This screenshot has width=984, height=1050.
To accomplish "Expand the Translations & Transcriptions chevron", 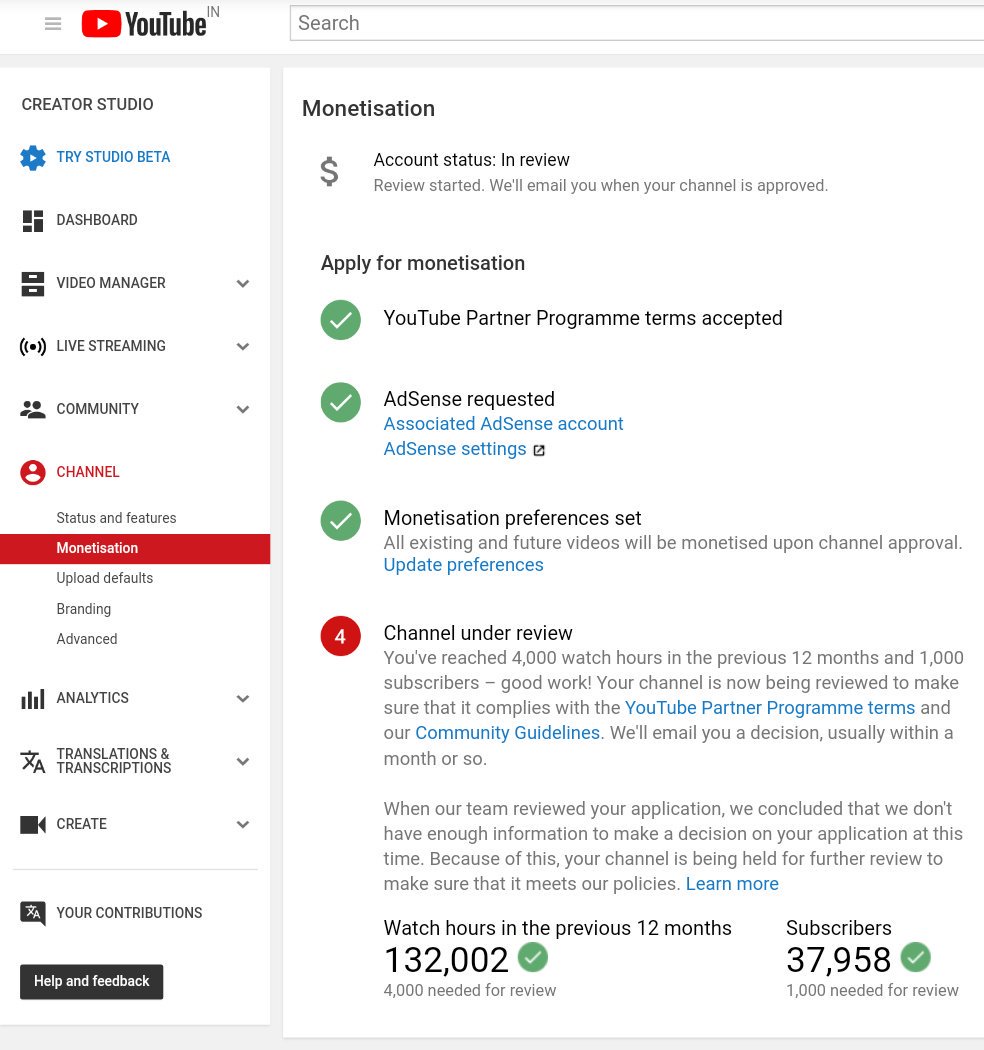I will point(243,761).
